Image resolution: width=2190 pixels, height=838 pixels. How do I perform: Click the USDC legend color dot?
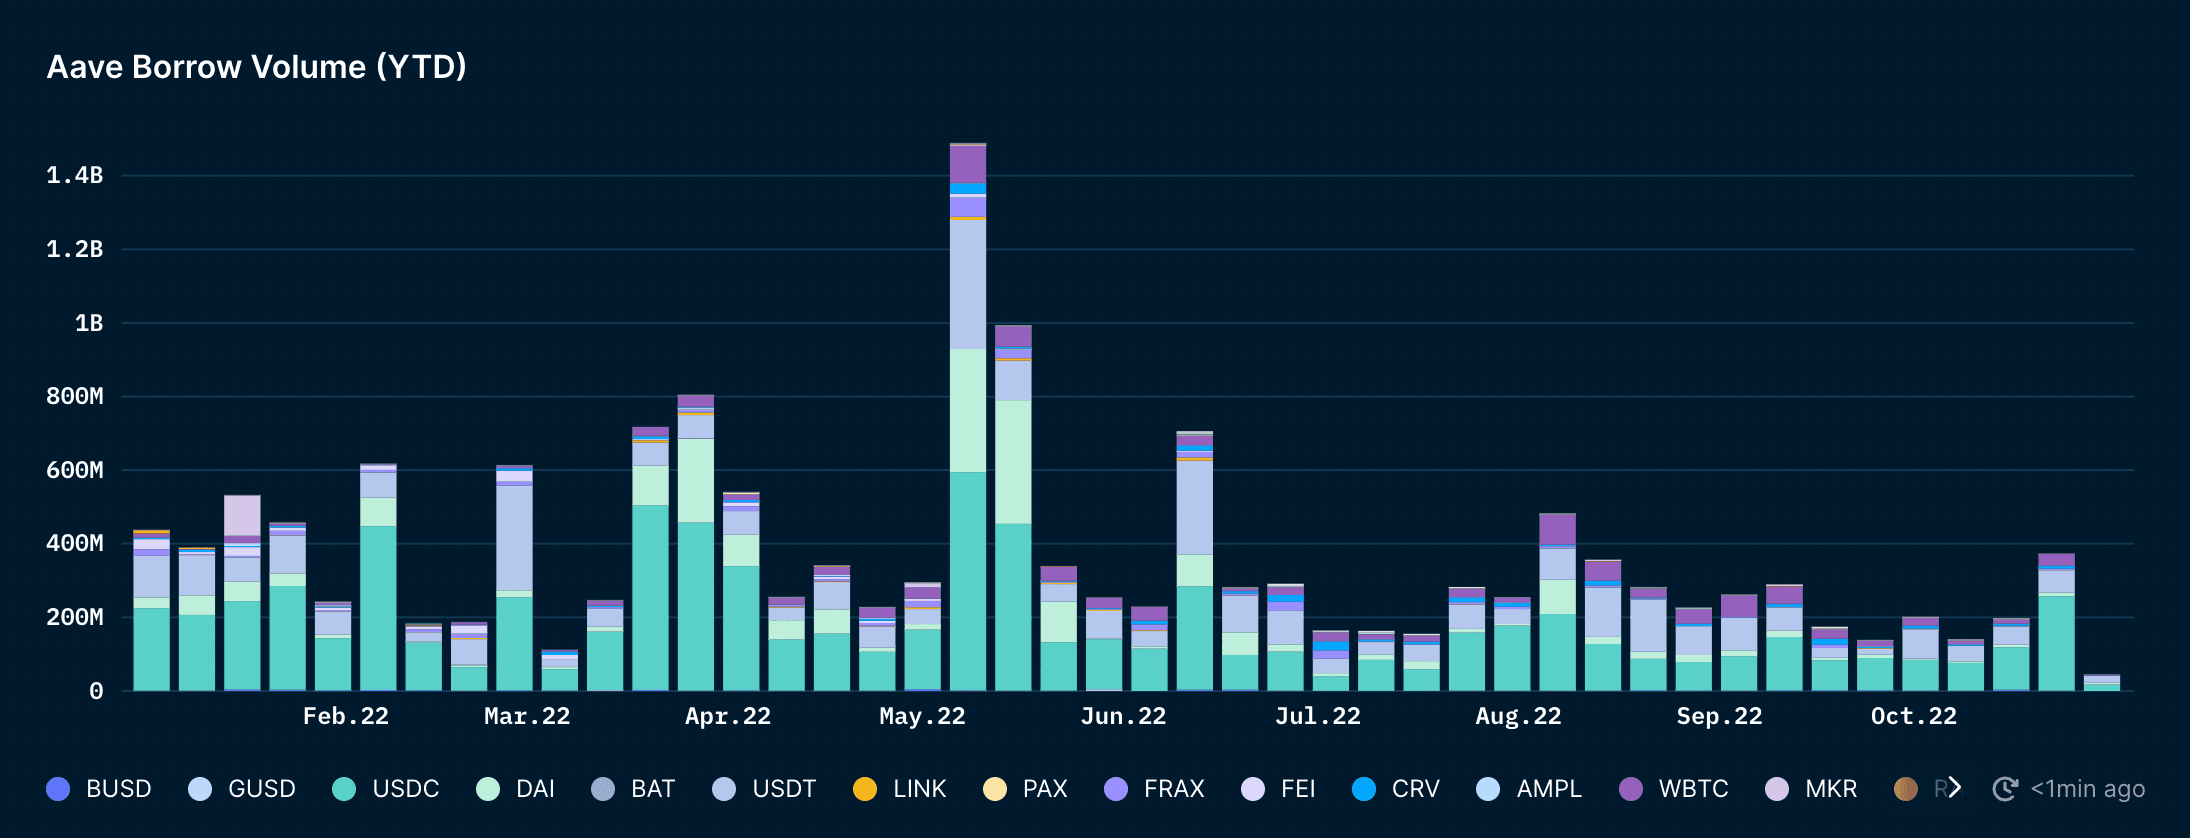tap(344, 789)
